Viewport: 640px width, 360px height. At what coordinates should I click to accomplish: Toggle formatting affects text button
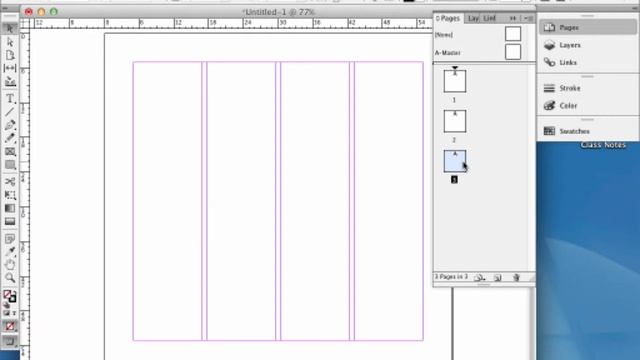click(x=14, y=313)
